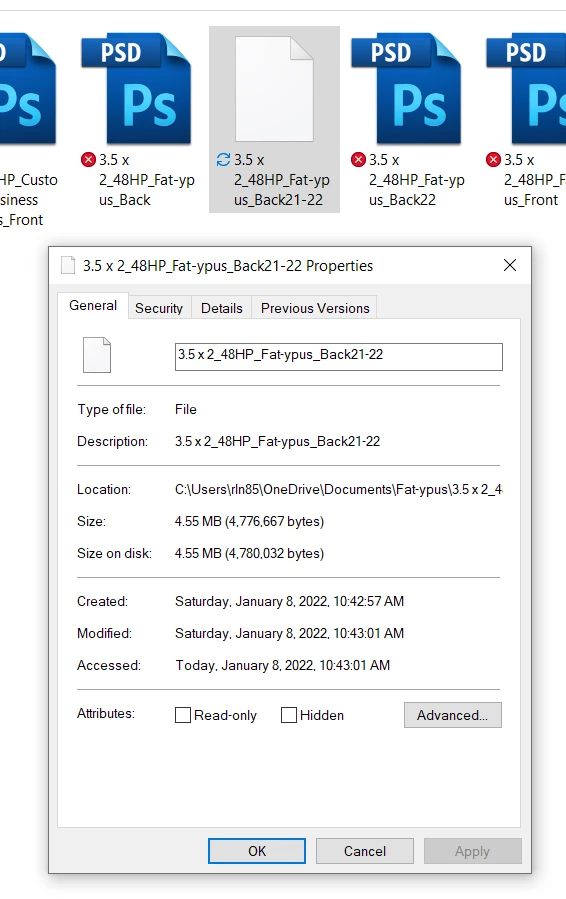Screen dimensions: 566x899
Task: Click the Modified date value
Action: [290, 634]
